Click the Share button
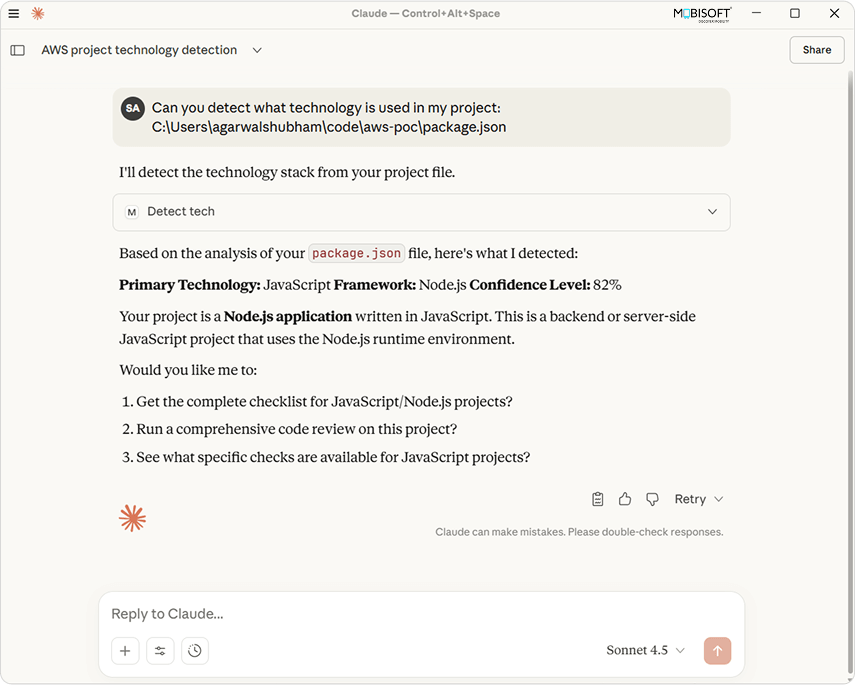This screenshot has width=855, height=685. 816,50
